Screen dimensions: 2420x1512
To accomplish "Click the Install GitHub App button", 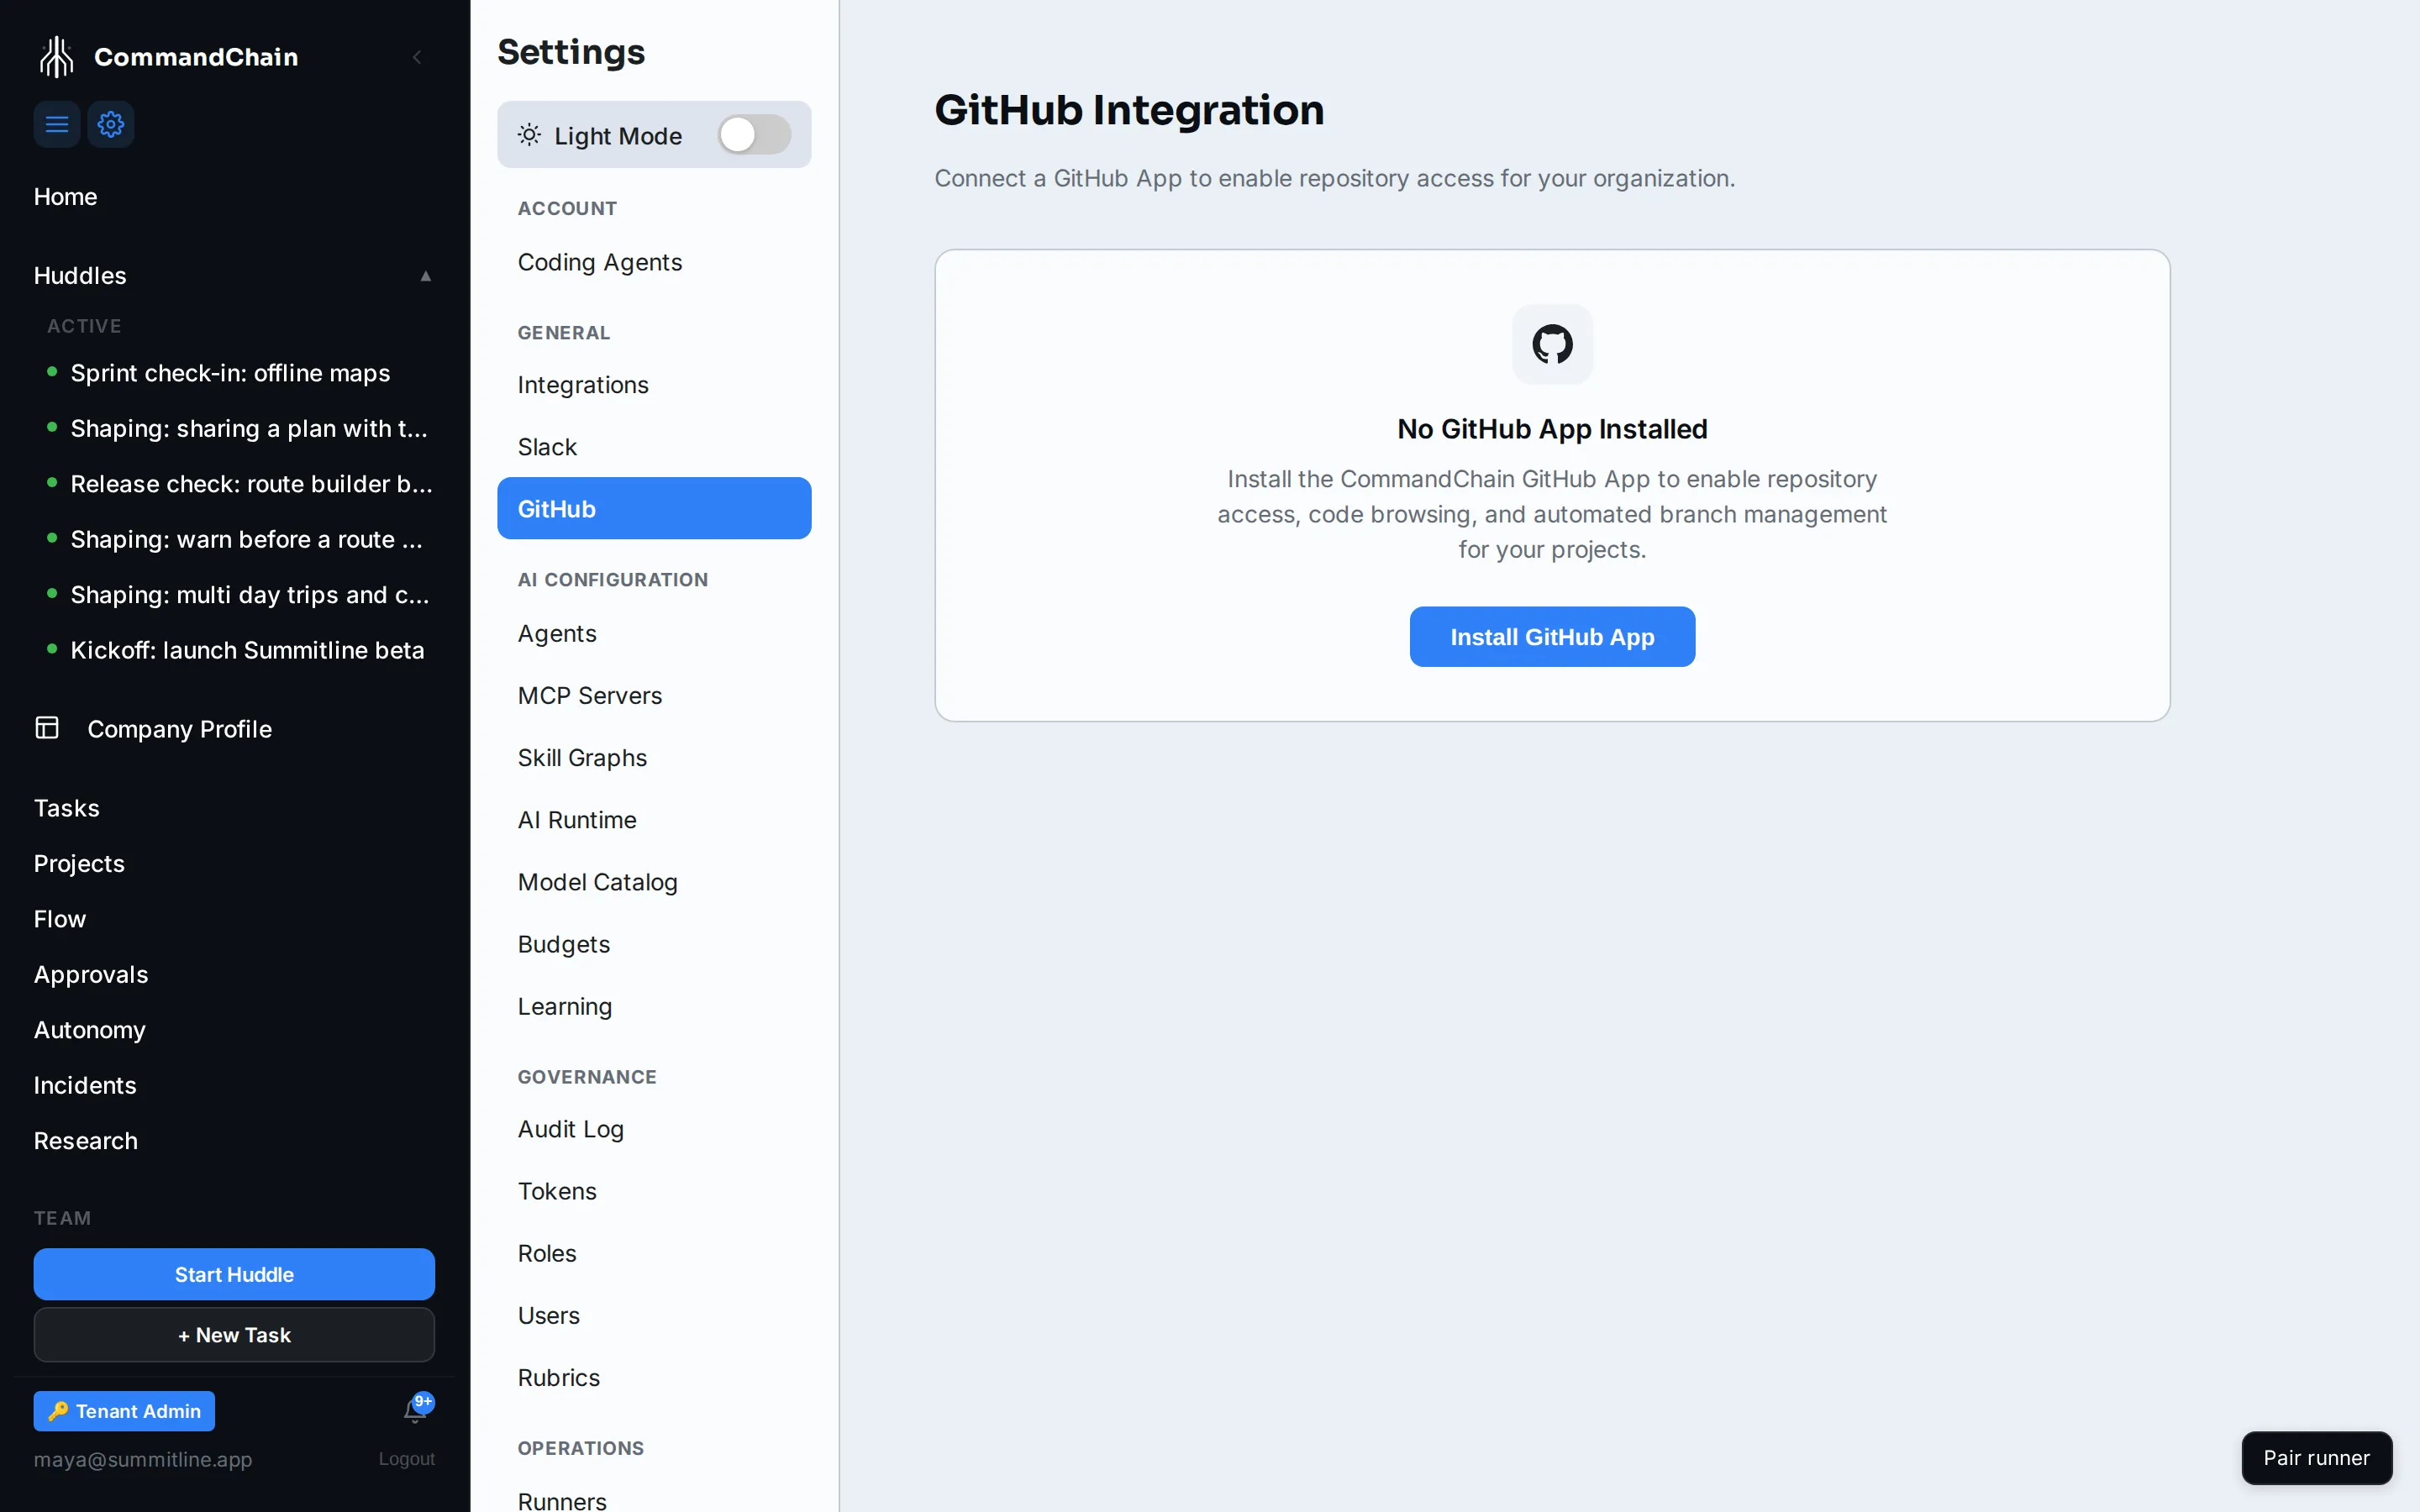I will click(1552, 637).
